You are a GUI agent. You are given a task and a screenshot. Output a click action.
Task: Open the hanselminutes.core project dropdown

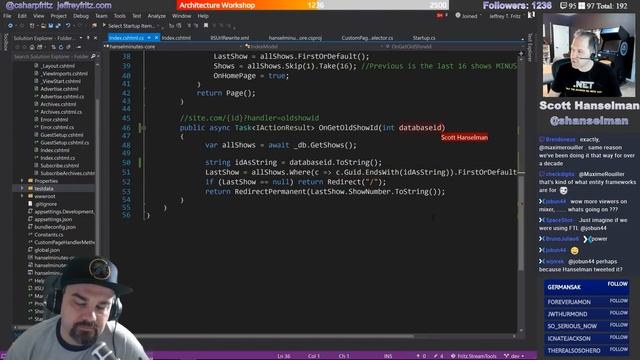pos(241,47)
